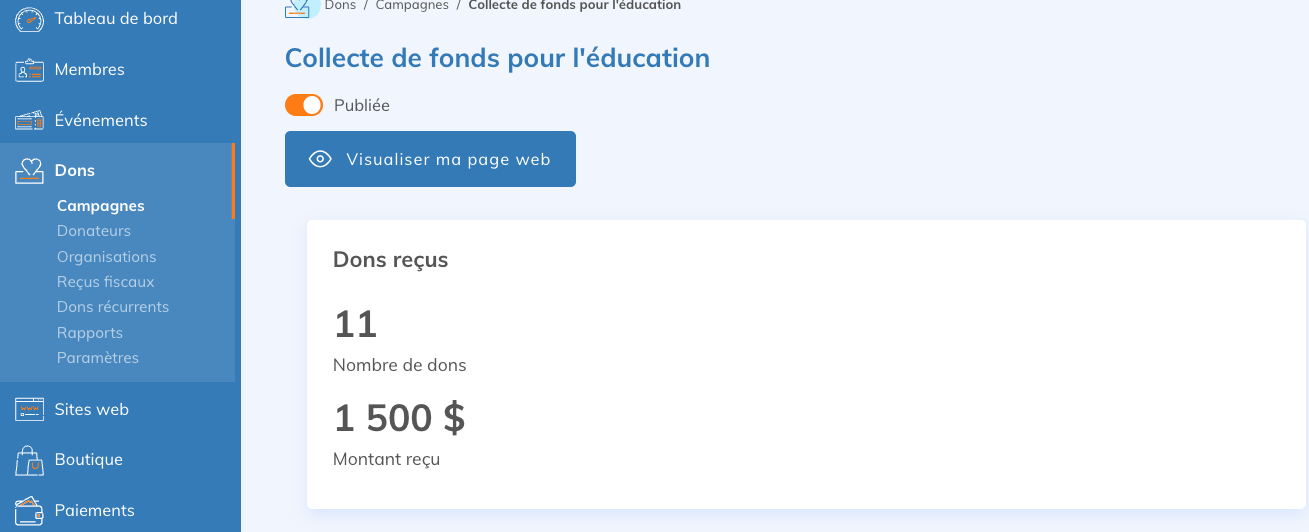1309x532 pixels.
Task: Open the Donateurs submenu item
Action: click(x=94, y=231)
